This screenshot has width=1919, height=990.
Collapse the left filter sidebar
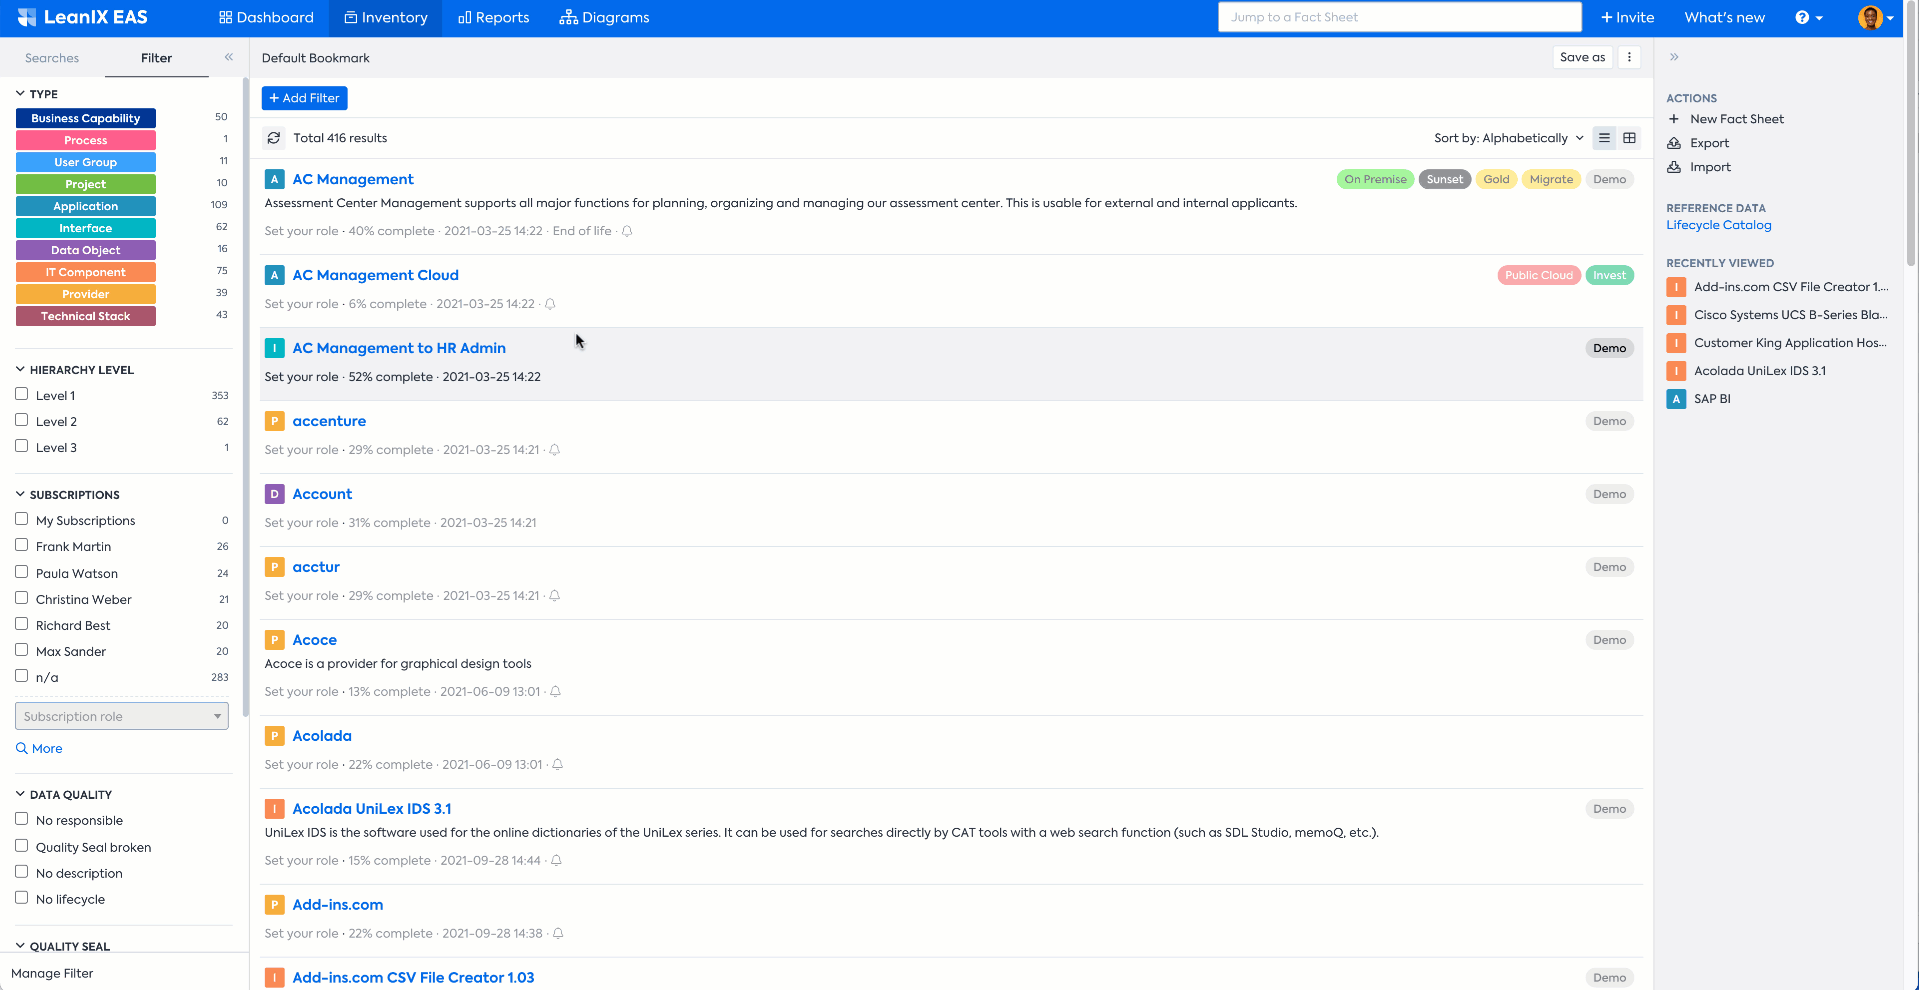(229, 57)
